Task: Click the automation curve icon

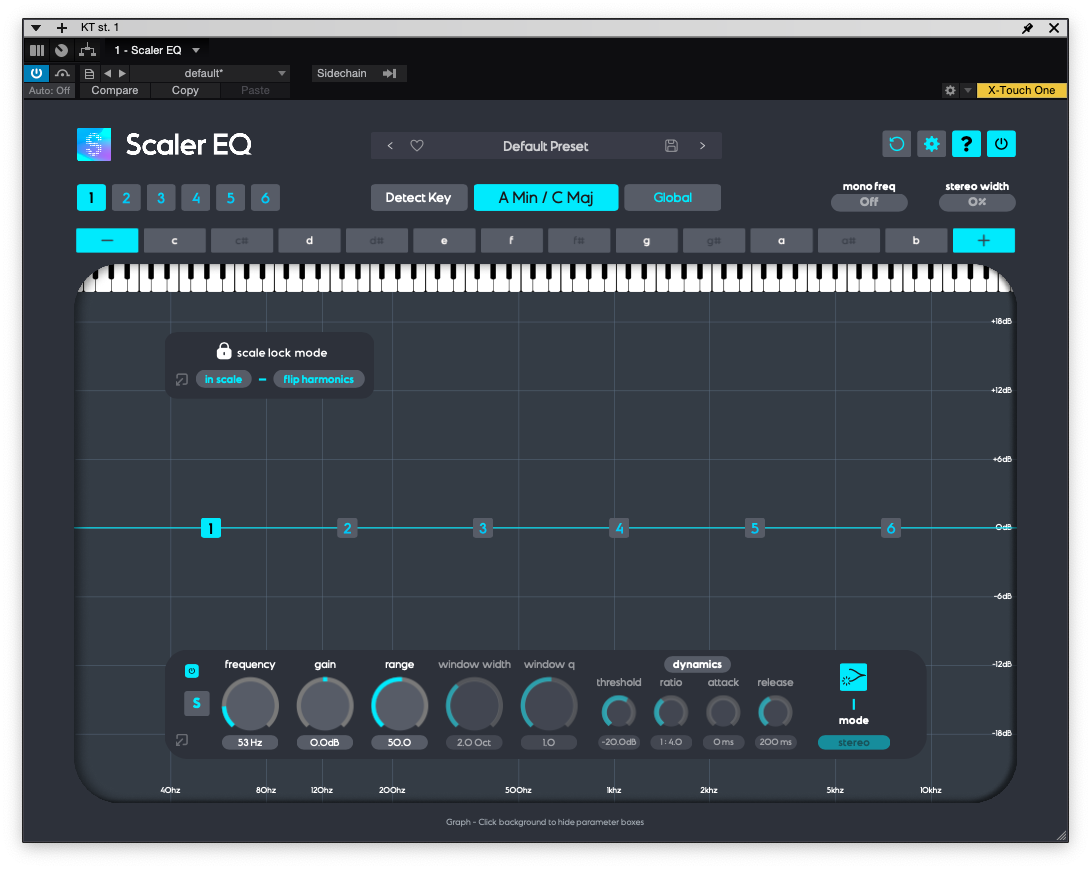Action: pyautogui.click(x=63, y=73)
